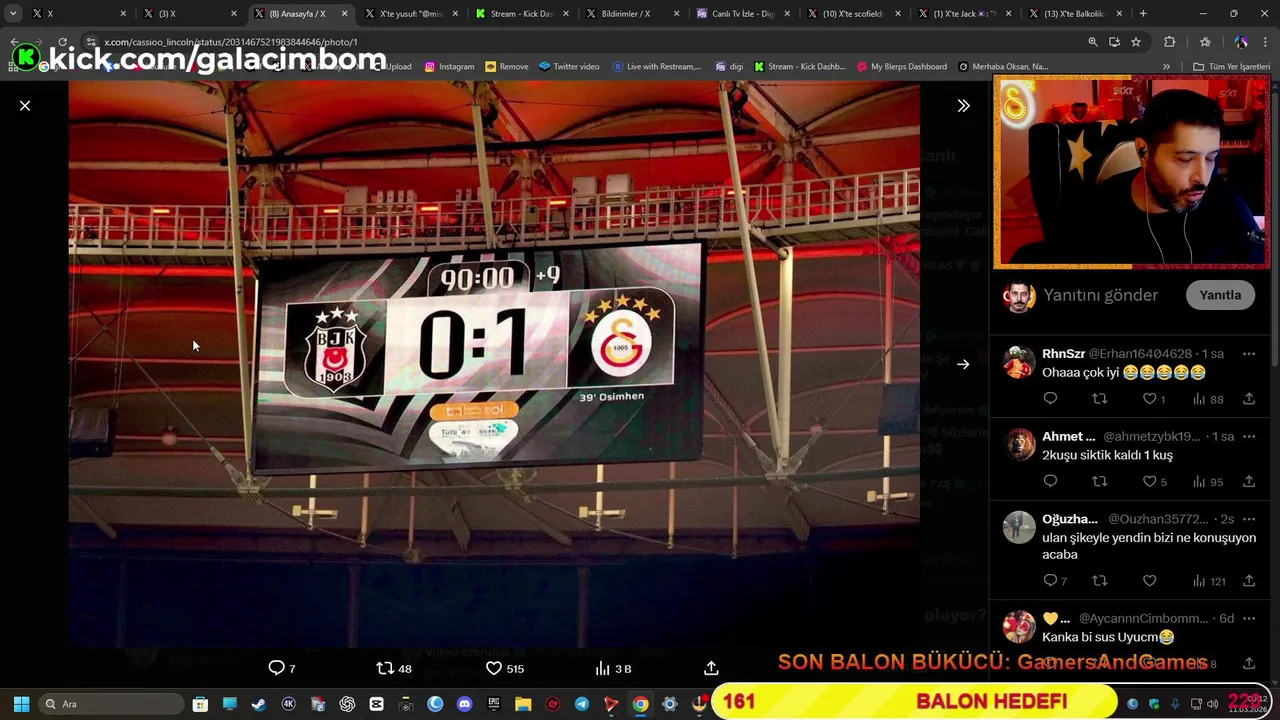
Task: Repost Oğuzha's comment
Action: pyautogui.click(x=1100, y=581)
